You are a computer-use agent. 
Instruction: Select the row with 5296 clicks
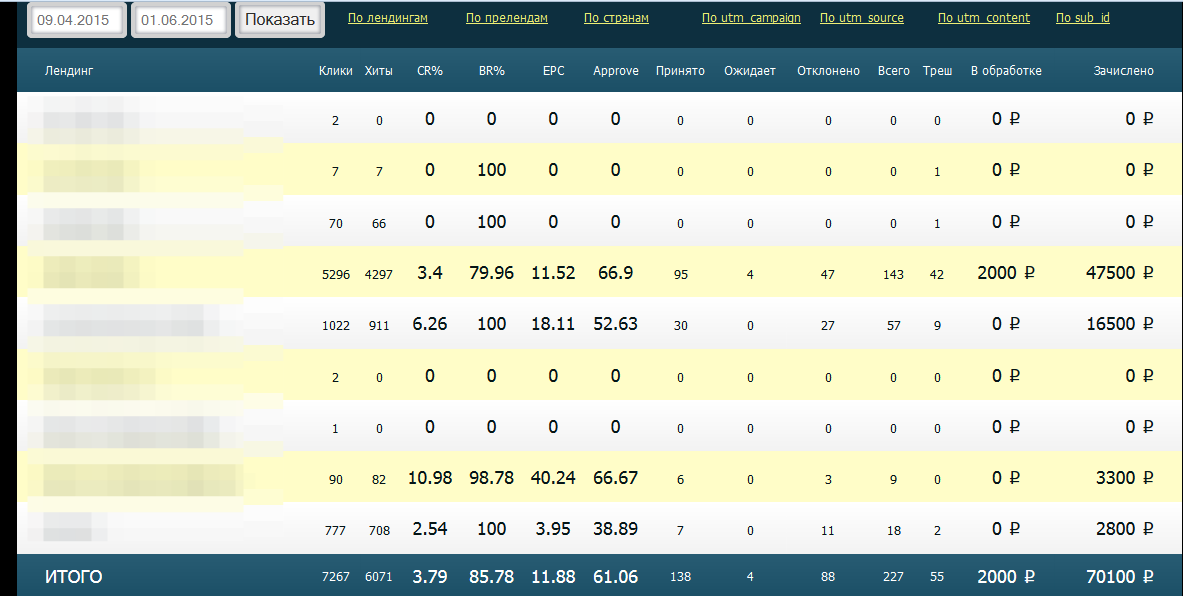click(335, 274)
